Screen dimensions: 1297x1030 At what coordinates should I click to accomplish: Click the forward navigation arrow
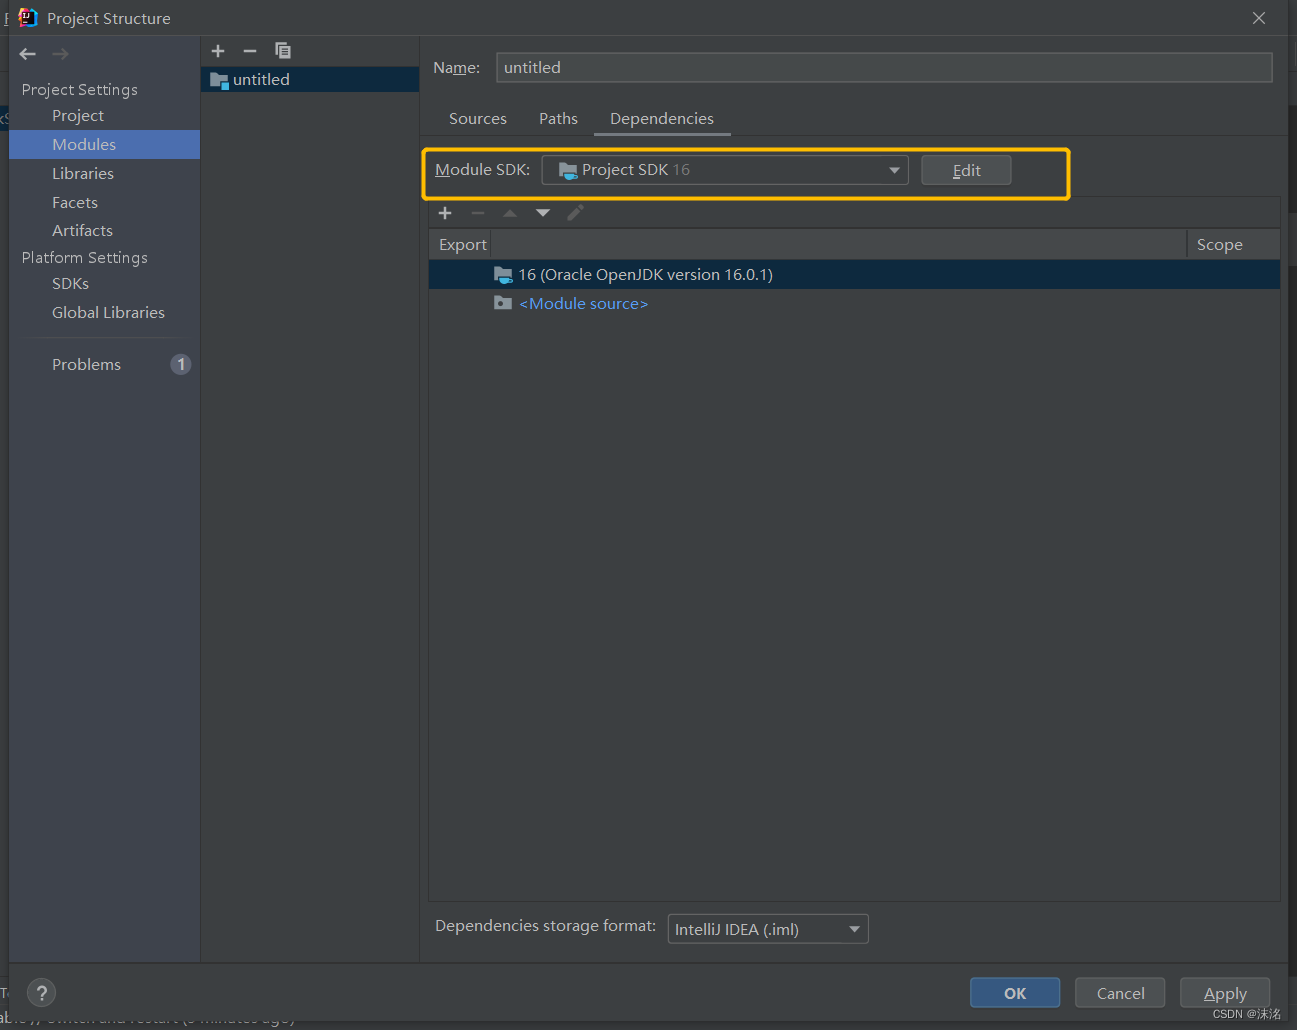(x=60, y=54)
